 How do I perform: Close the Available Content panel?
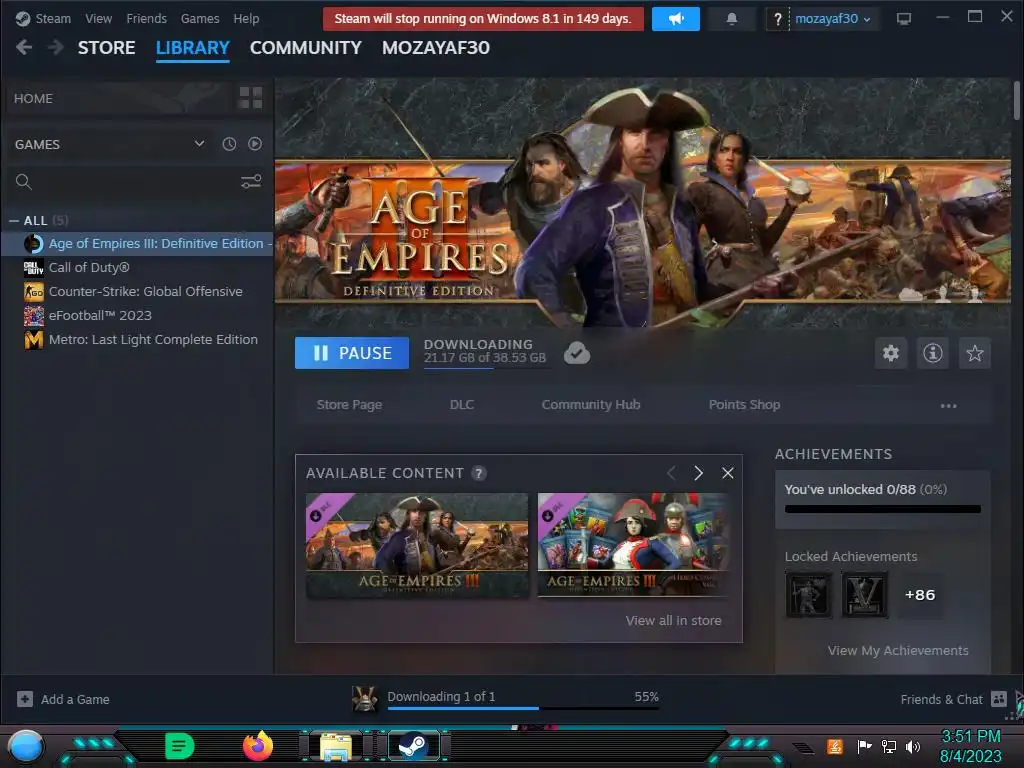728,473
